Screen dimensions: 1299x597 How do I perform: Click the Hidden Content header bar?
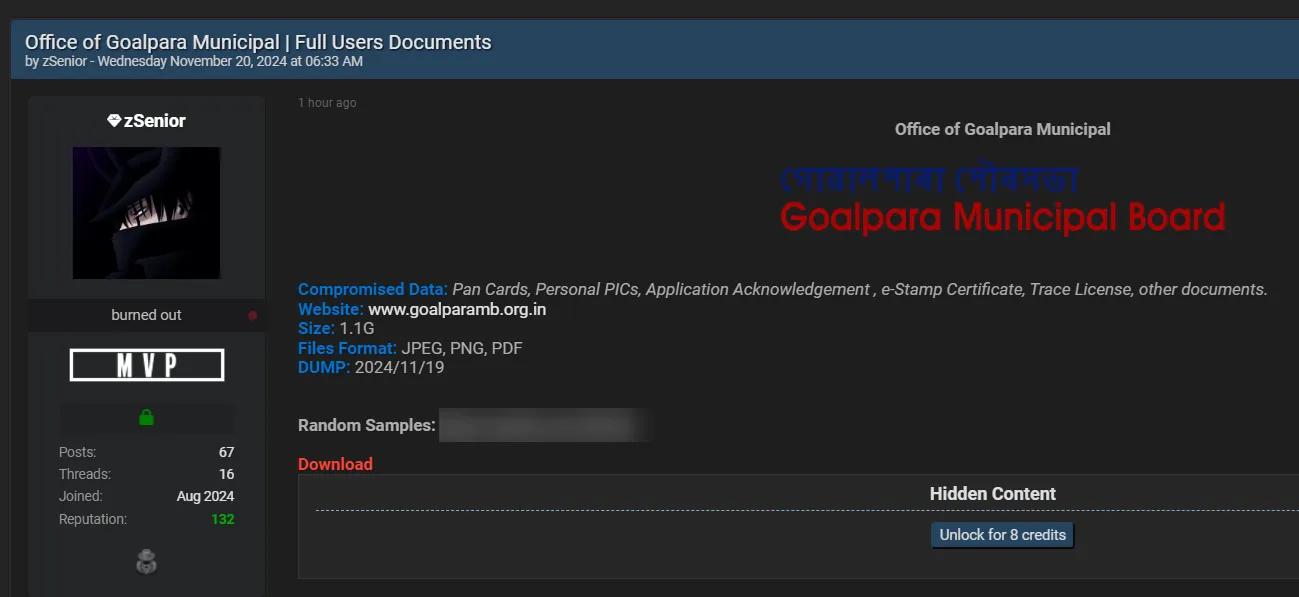[x=992, y=493]
